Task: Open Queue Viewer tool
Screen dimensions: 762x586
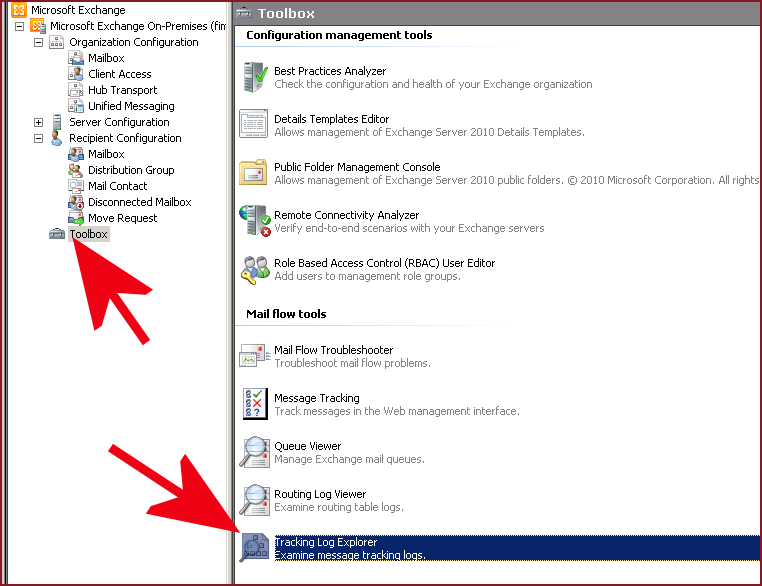Action: click(x=308, y=446)
